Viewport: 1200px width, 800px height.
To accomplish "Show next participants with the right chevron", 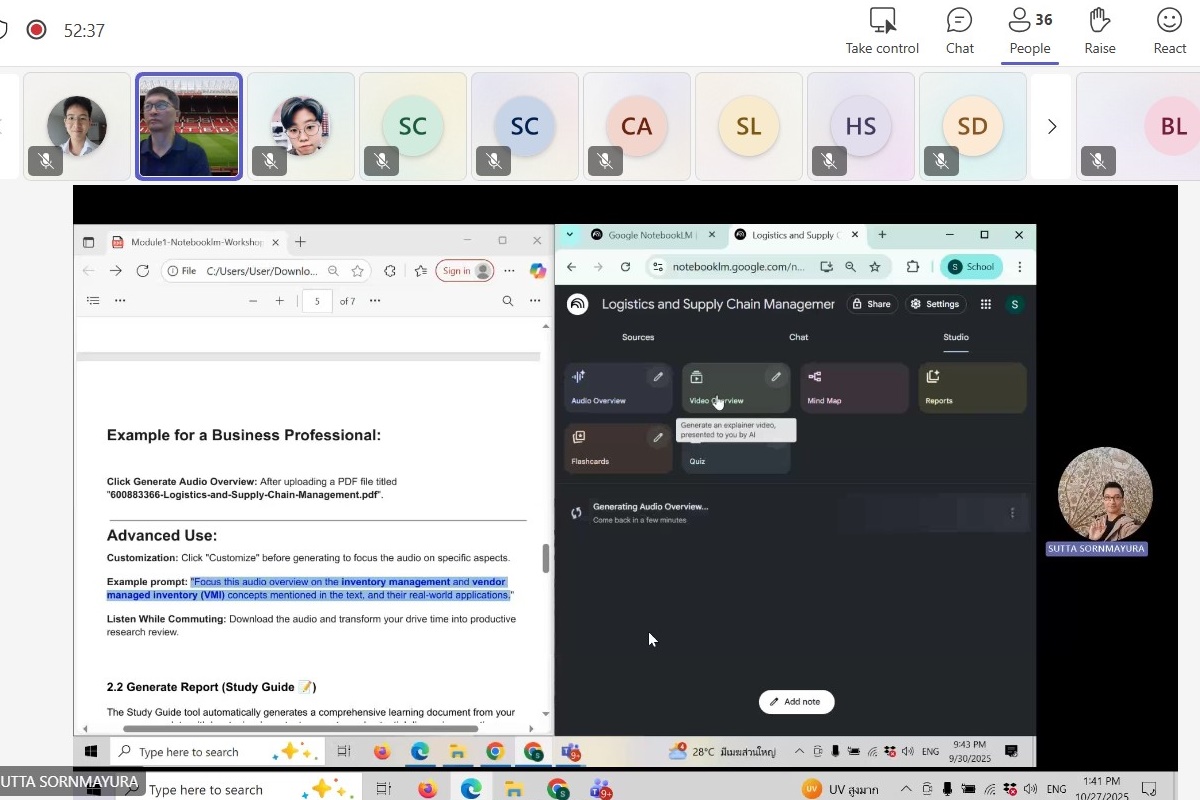I will [1051, 127].
